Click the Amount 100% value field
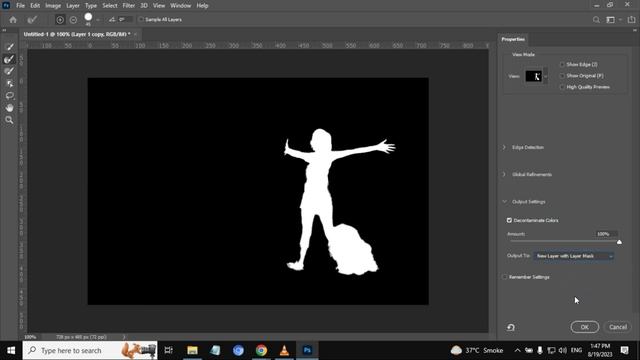This screenshot has width=640, height=360. 606,234
